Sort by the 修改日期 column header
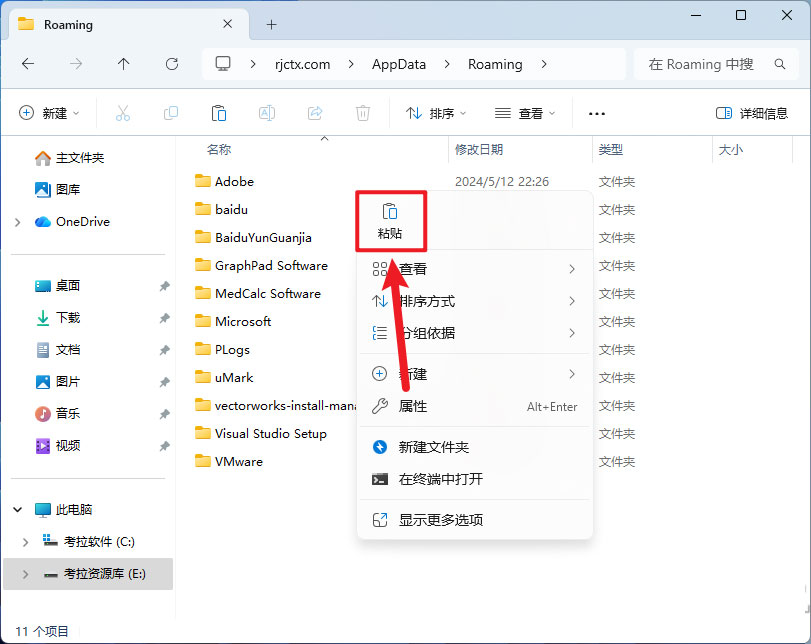 point(479,149)
